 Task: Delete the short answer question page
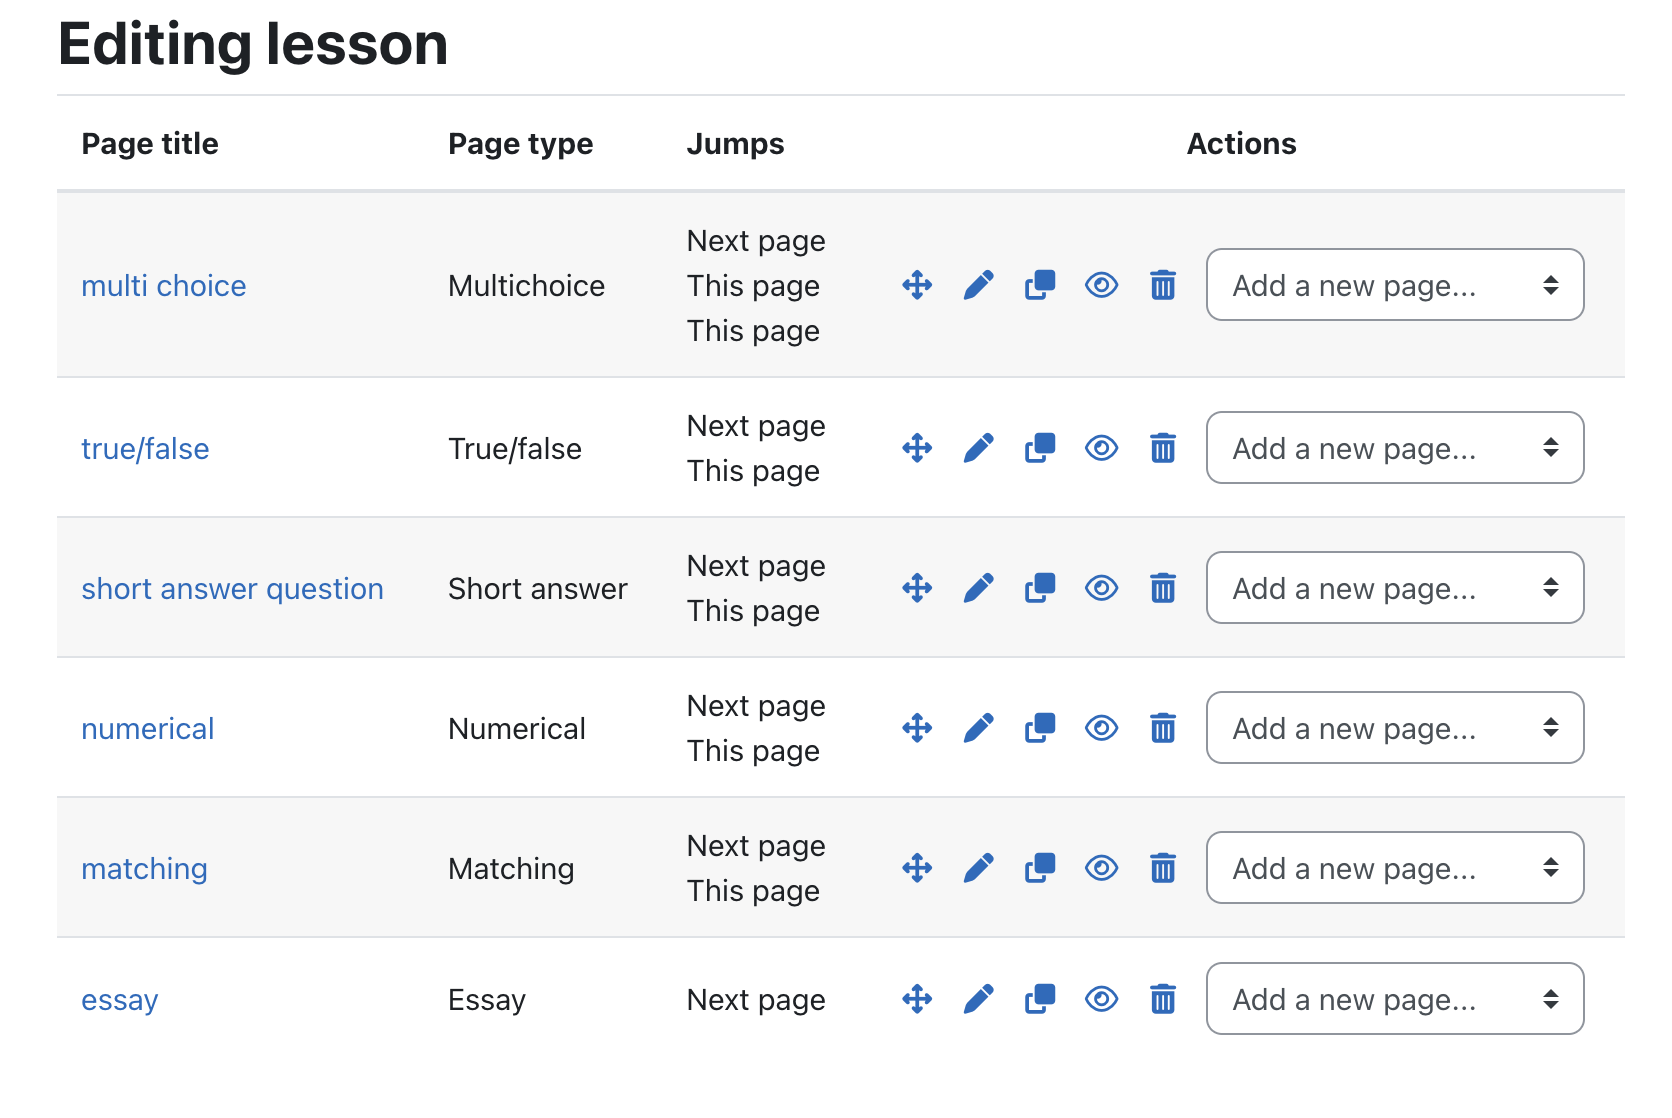[1163, 588]
